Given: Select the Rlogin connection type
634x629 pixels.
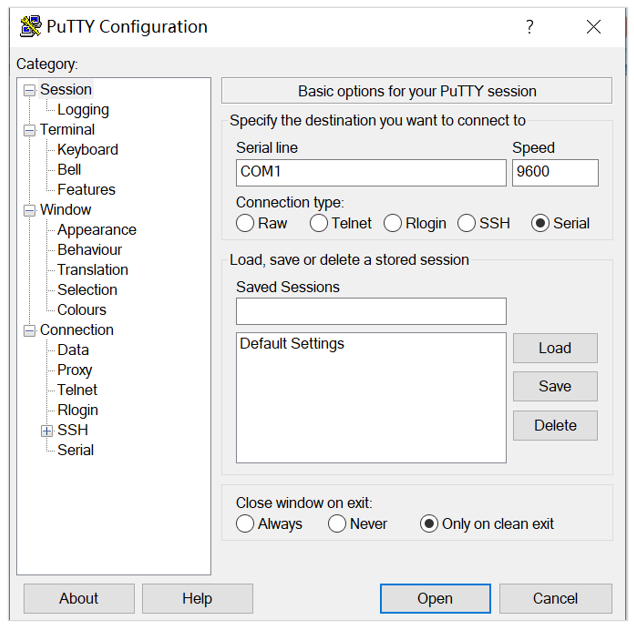Looking at the screenshot, I should coord(393,223).
